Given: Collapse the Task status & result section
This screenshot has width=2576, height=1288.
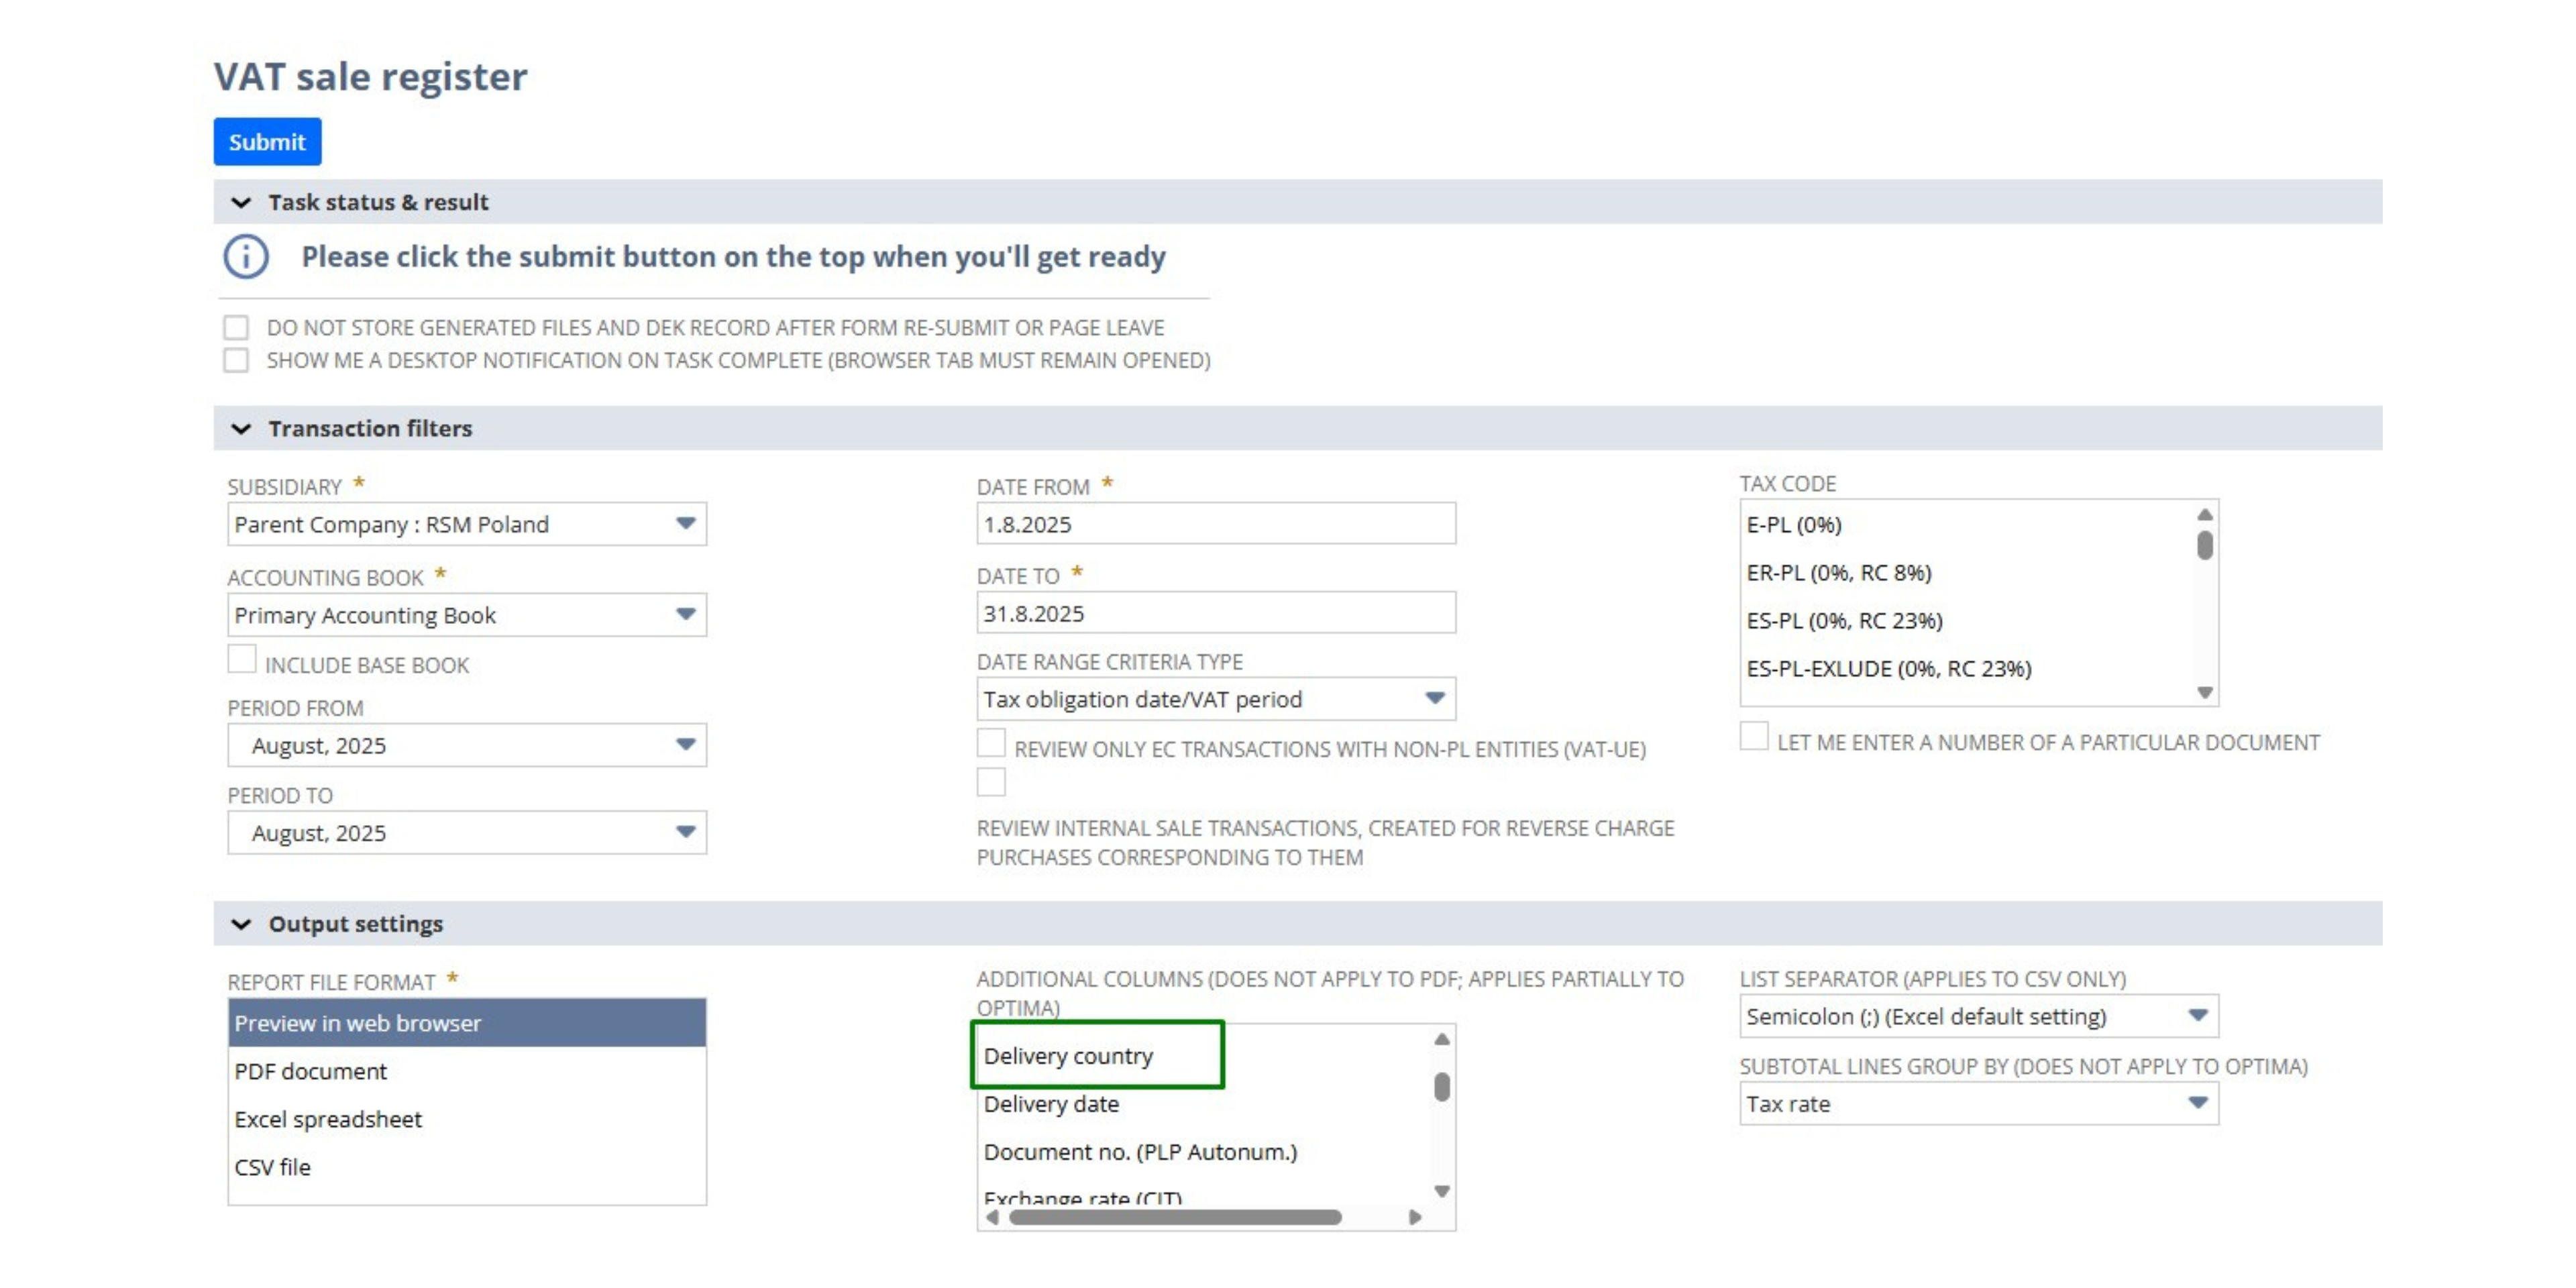Looking at the screenshot, I should click(241, 202).
